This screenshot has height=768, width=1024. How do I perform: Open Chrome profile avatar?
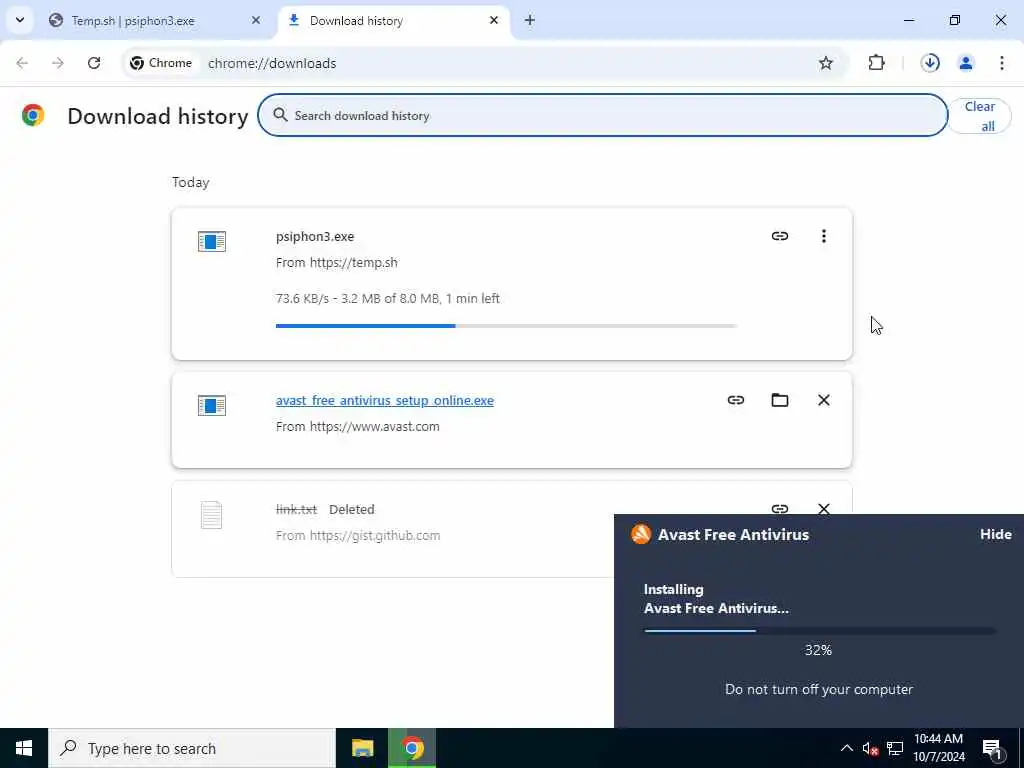tap(966, 63)
